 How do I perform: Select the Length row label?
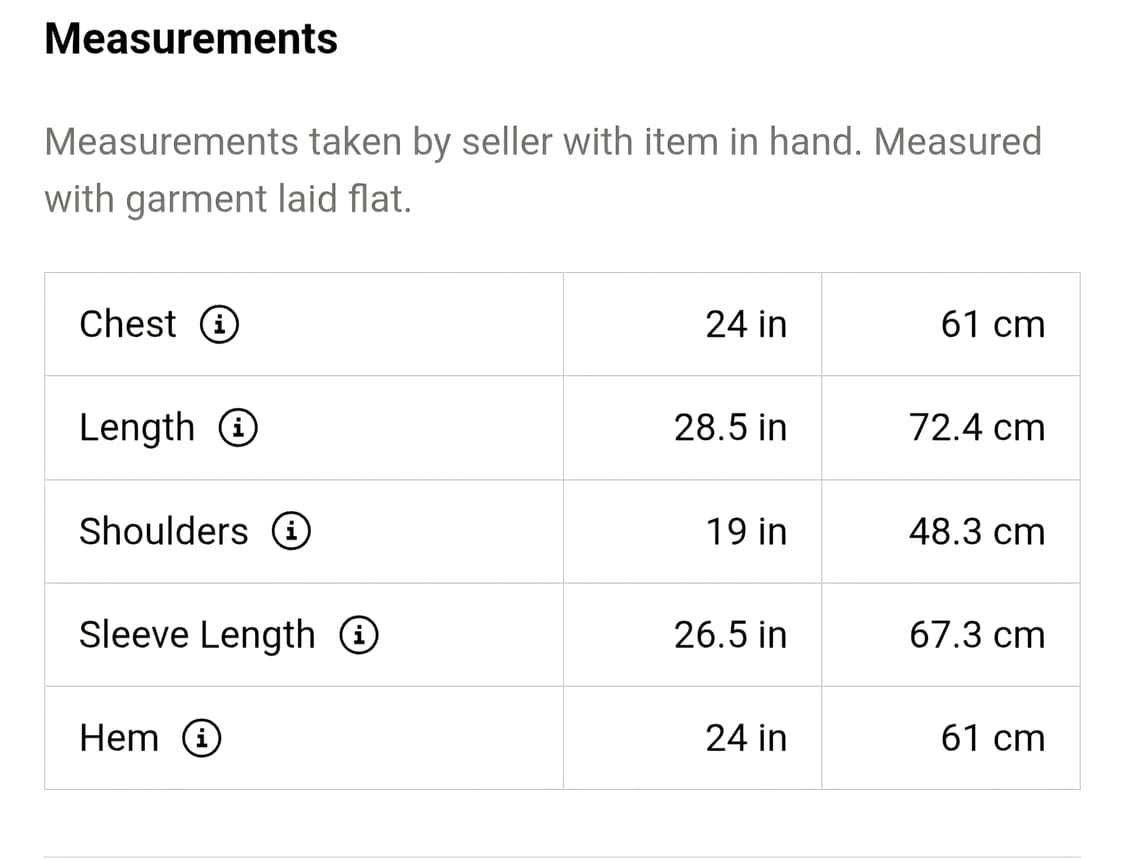pyautogui.click(x=137, y=428)
